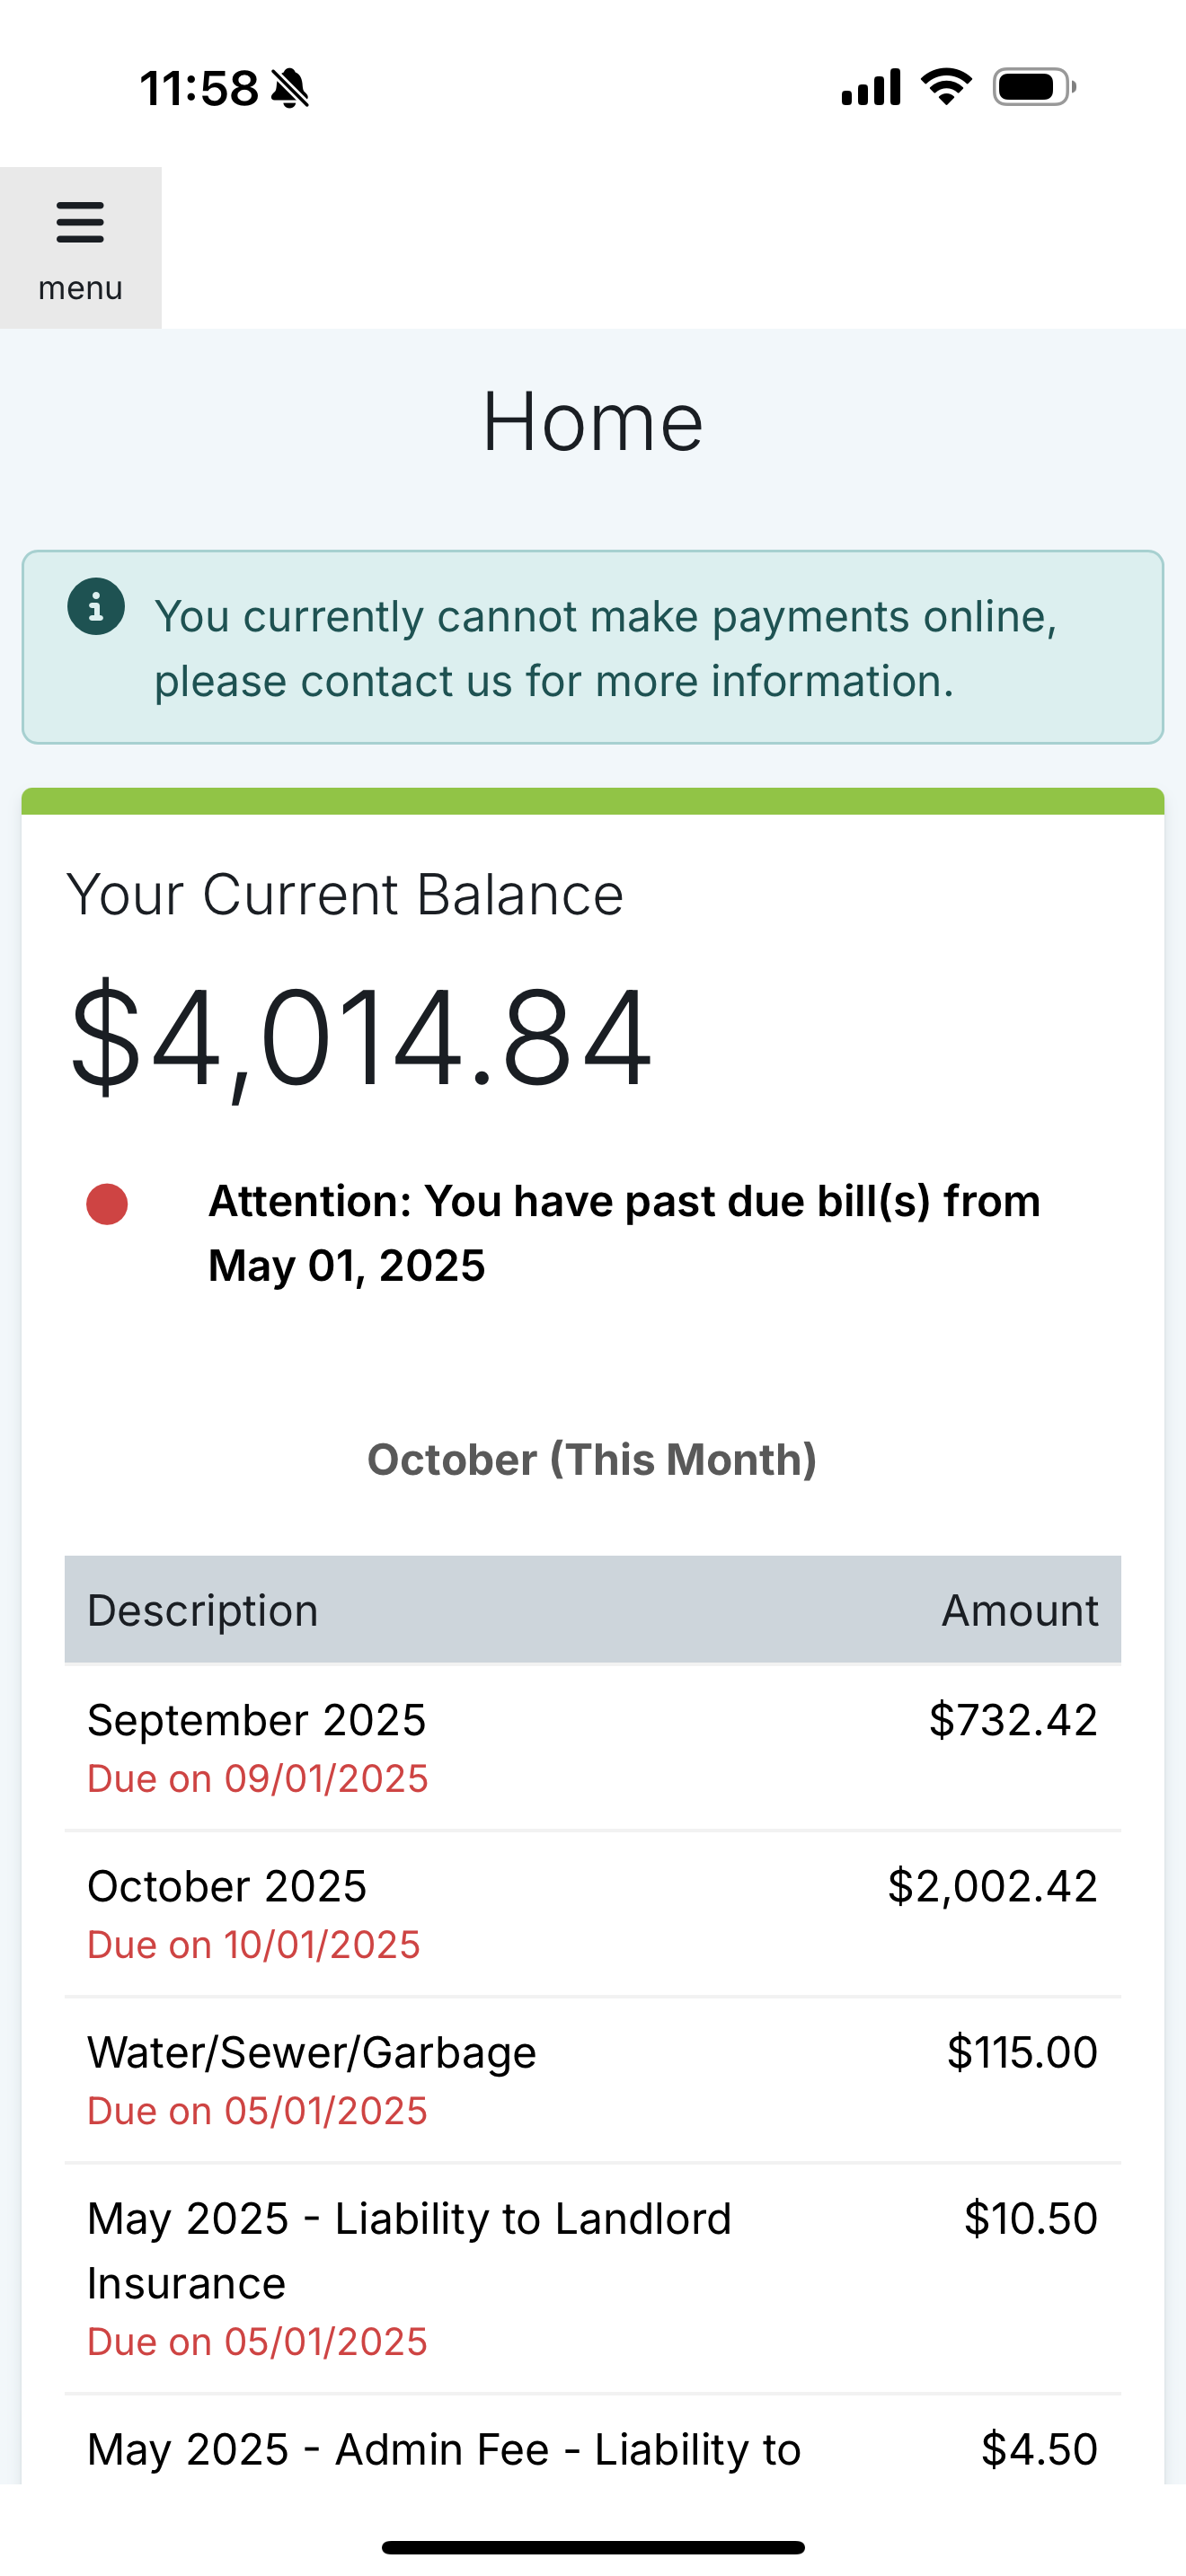
Task: Tap the Description column header
Action: pos(203,1610)
